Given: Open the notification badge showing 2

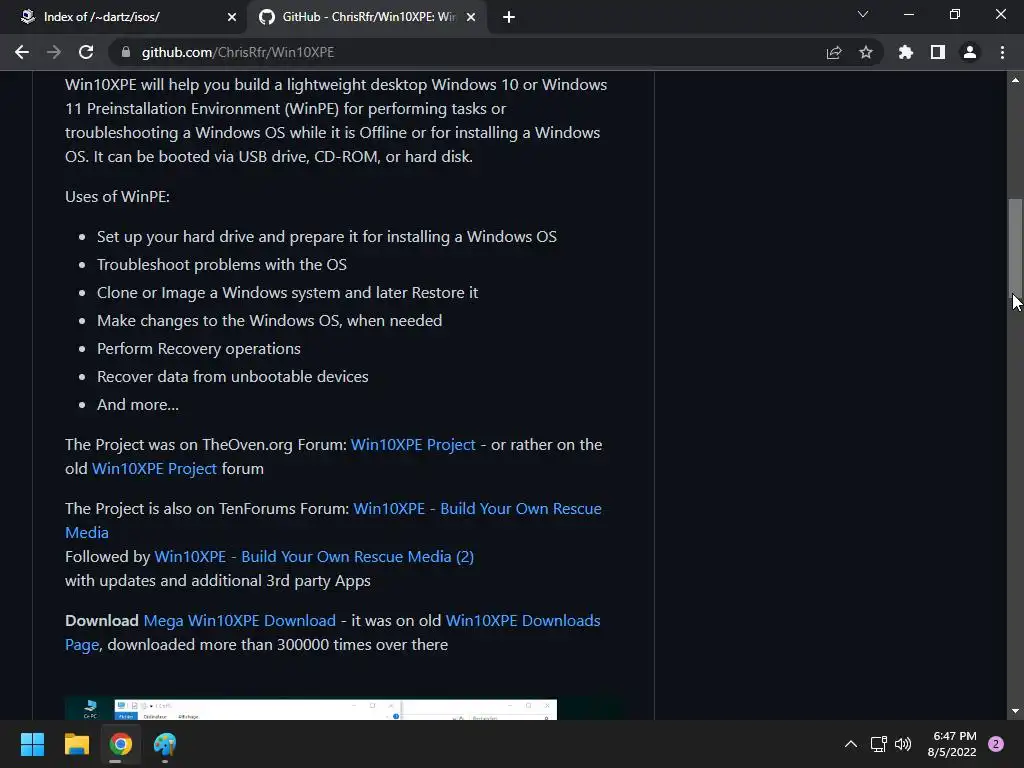Looking at the screenshot, I should (996, 744).
